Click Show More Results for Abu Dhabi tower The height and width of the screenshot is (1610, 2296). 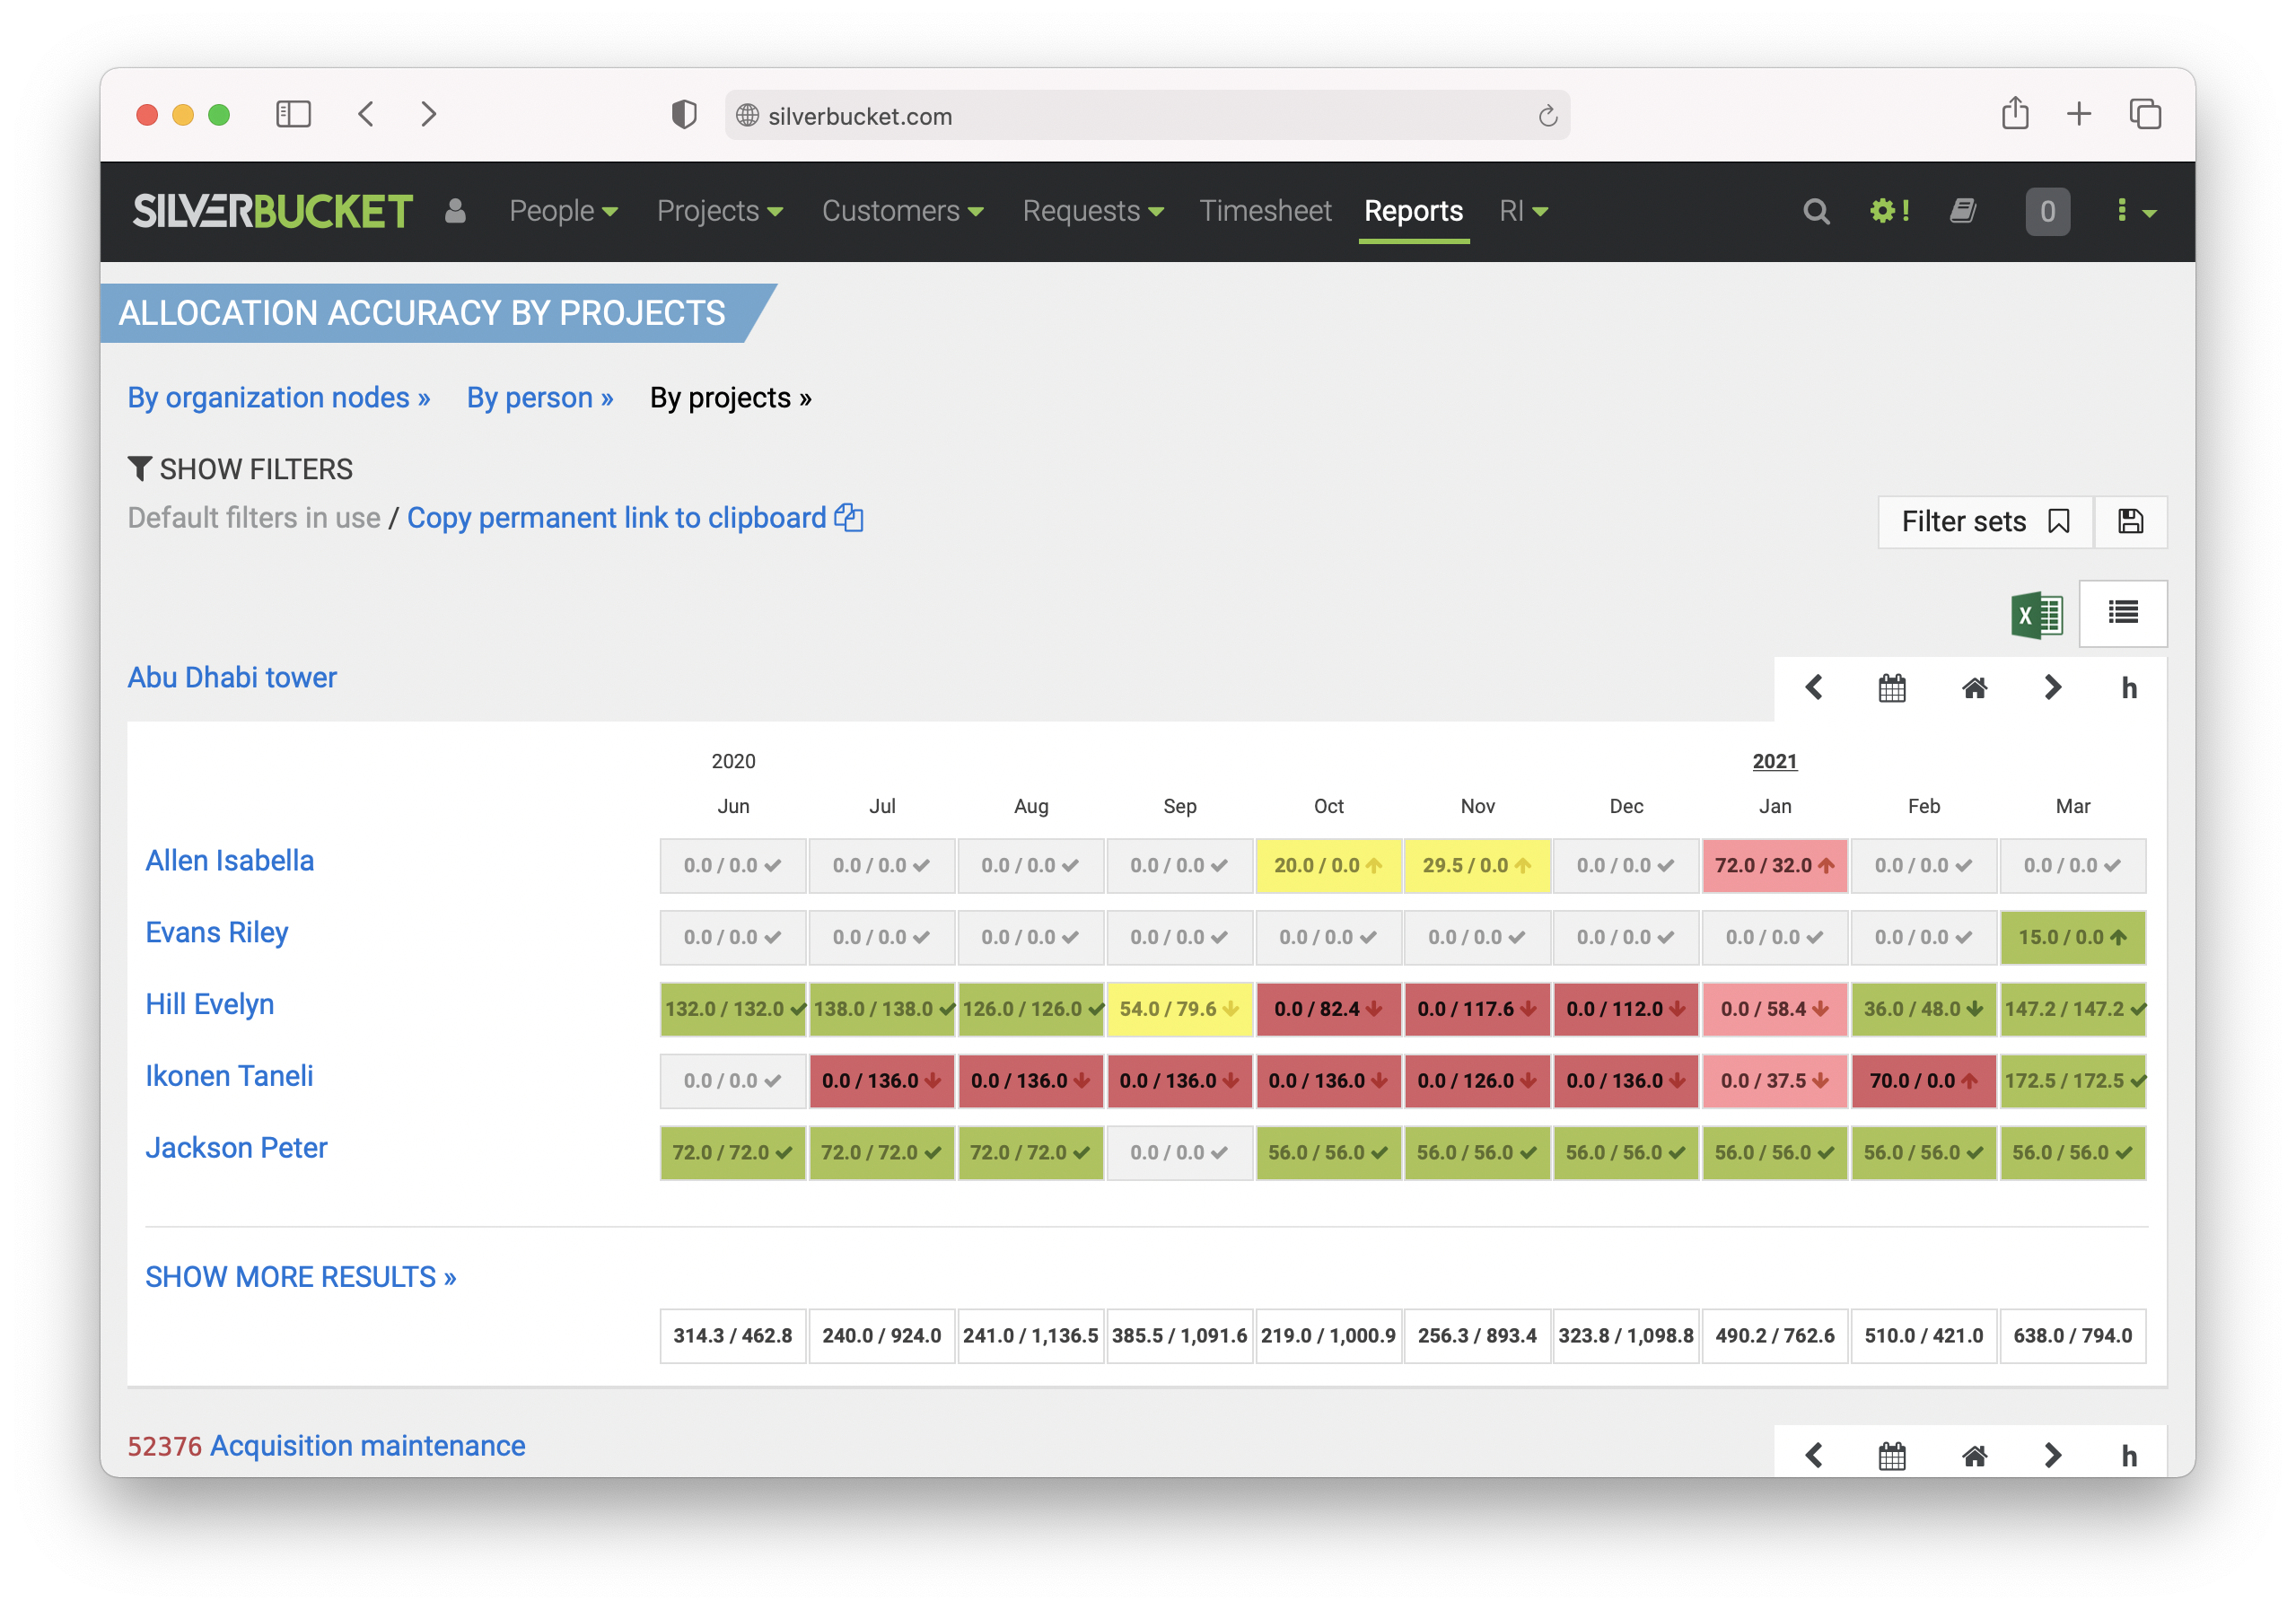click(300, 1276)
